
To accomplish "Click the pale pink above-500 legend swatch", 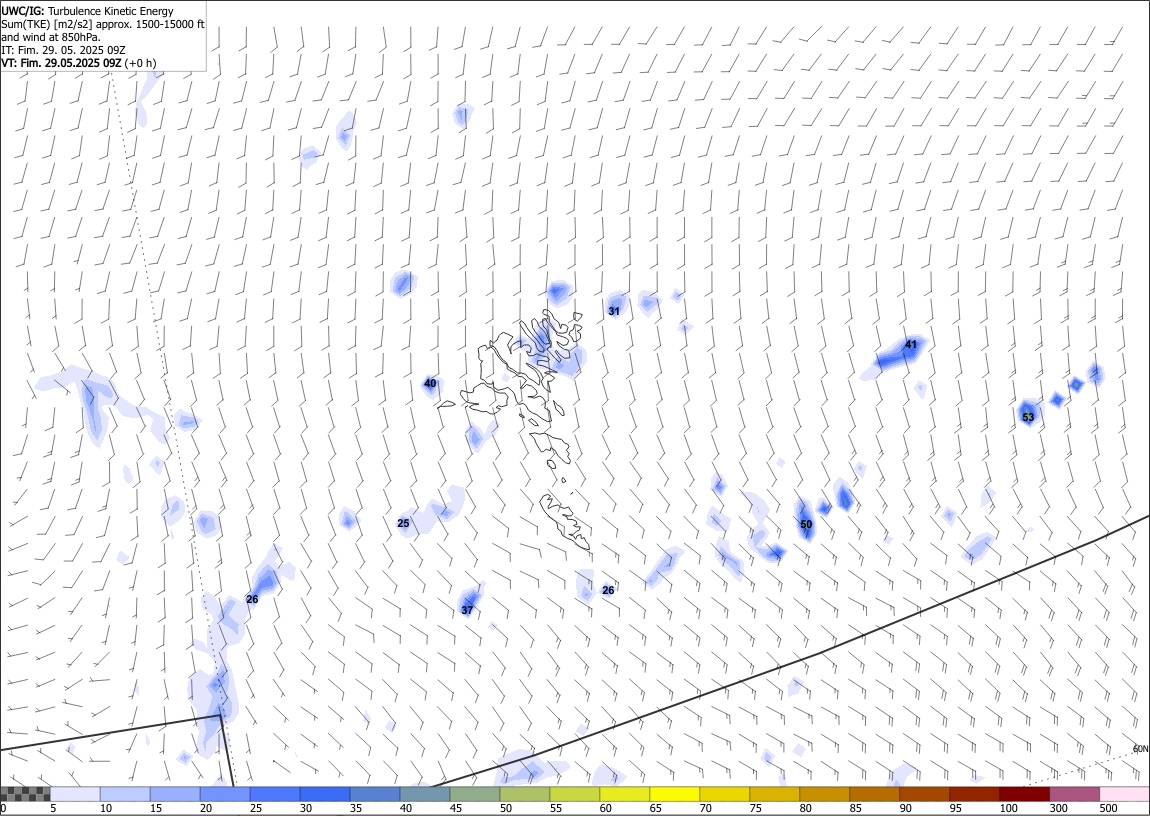I will pyautogui.click(x=1124, y=794).
